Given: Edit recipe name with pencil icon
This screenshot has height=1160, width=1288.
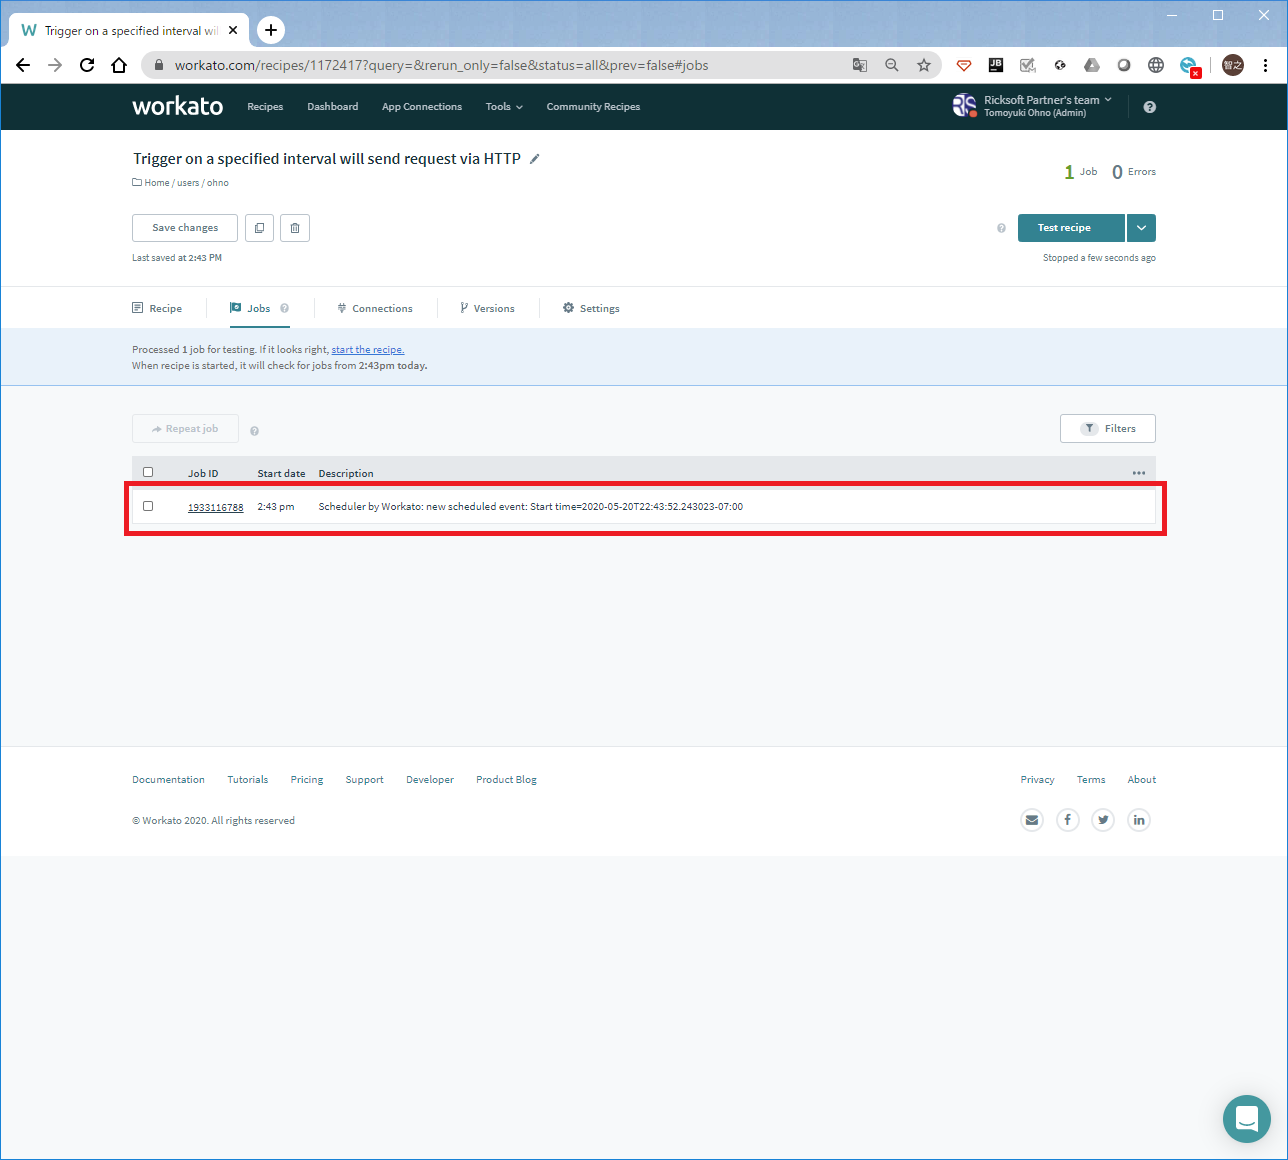Looking at the screenshot, I should click(x=535, y=159).
